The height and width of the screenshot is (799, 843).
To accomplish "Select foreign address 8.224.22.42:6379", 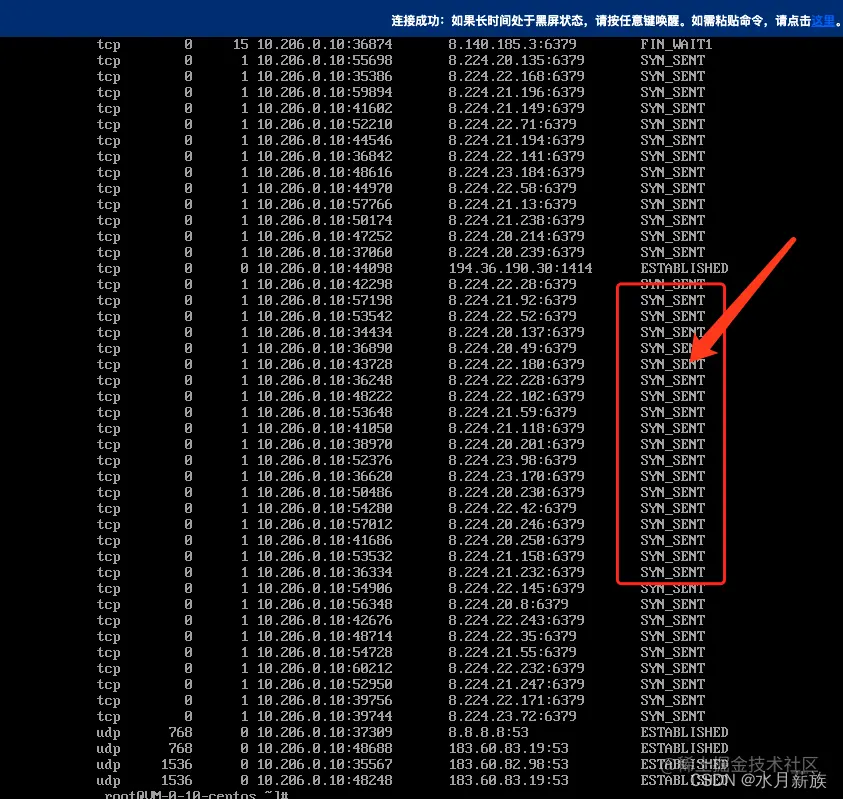I will (x=512, y=508).
